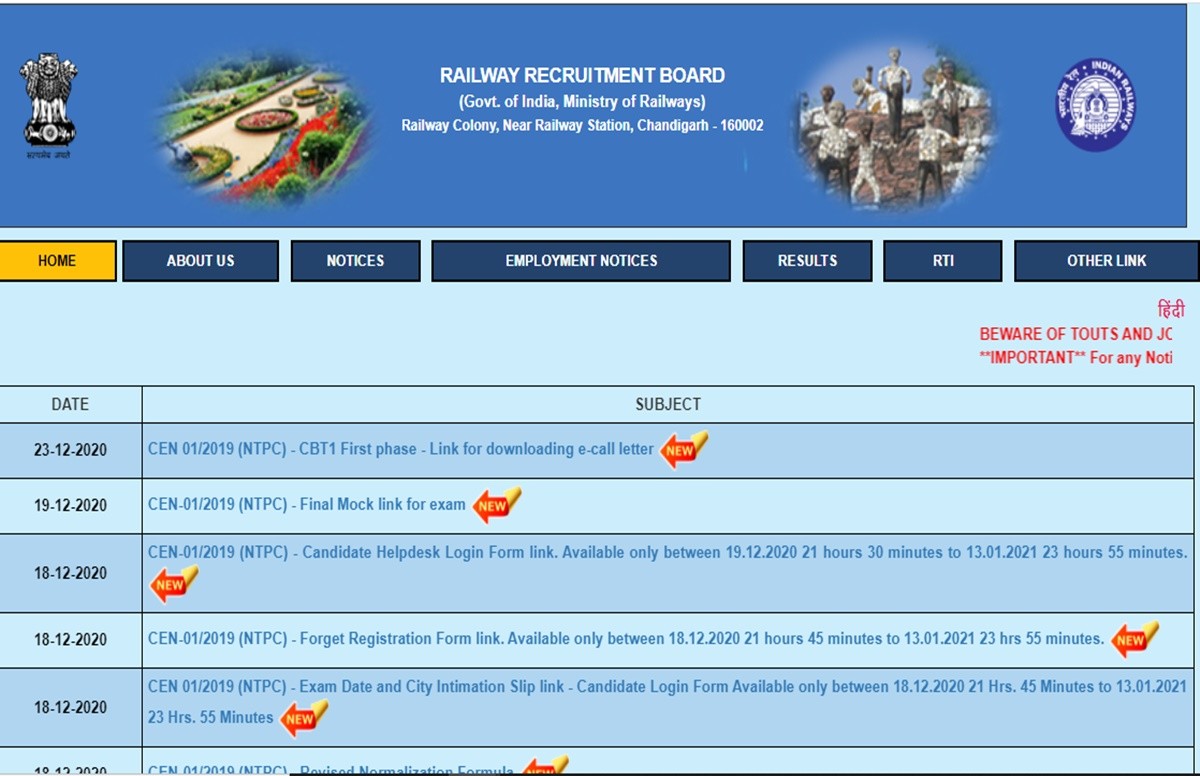Image resolution: width=1200 pixels, height=776 pixels.
Task: Click the rock sculptures photo in header
Action: (894, 125)
